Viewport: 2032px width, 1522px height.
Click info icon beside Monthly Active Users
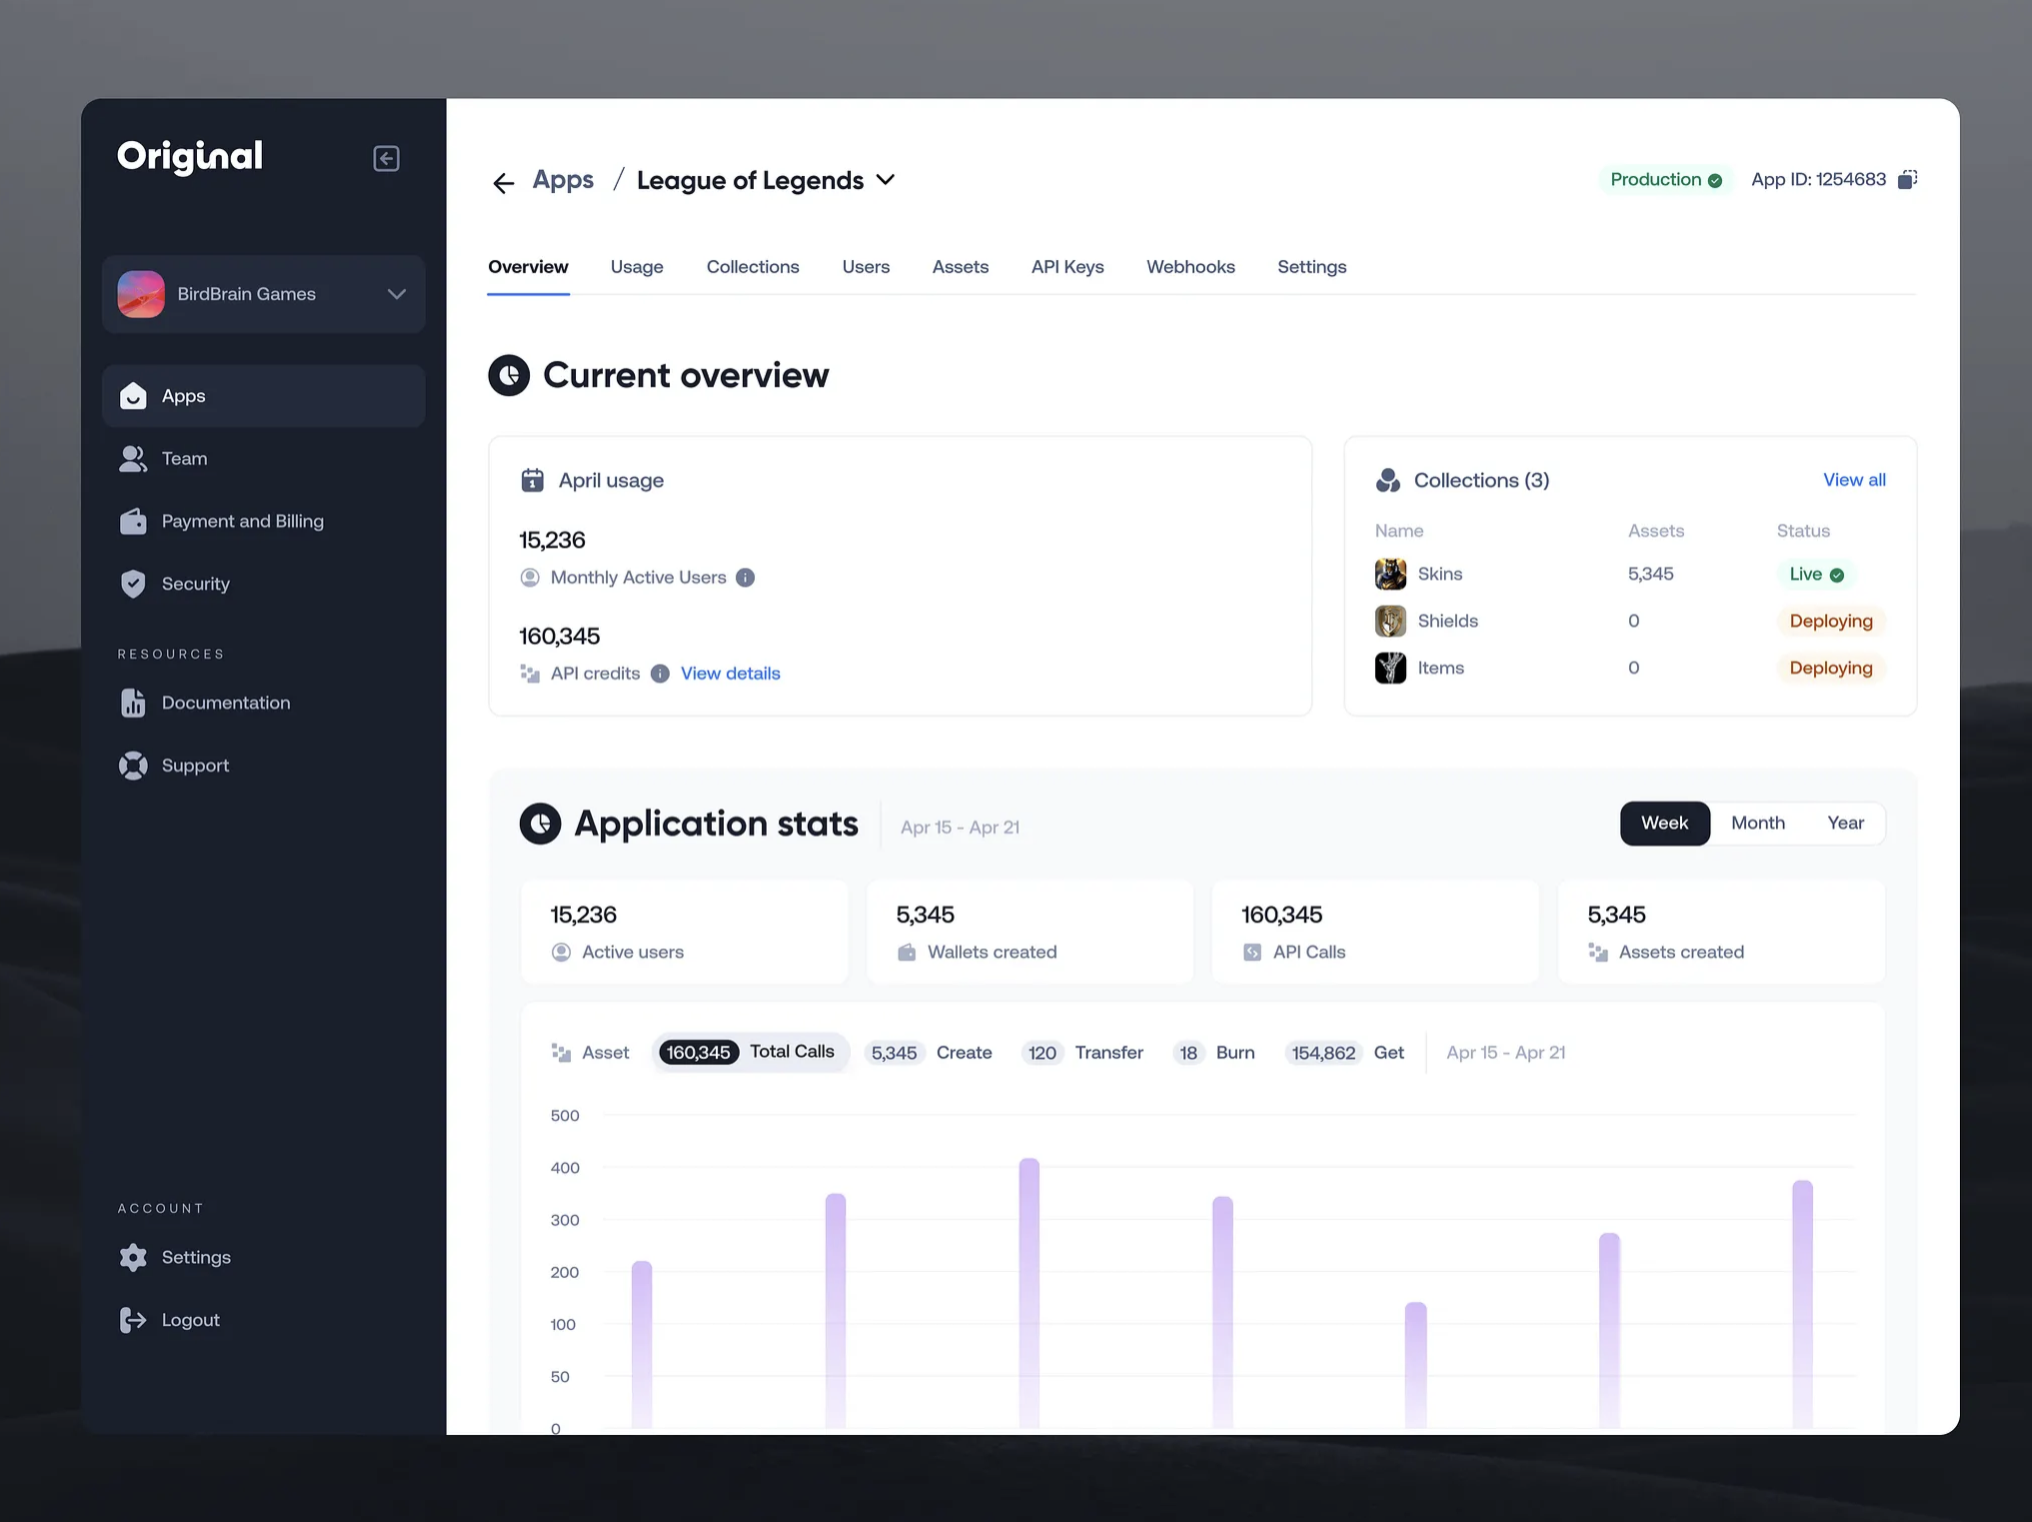pos(745,578)
